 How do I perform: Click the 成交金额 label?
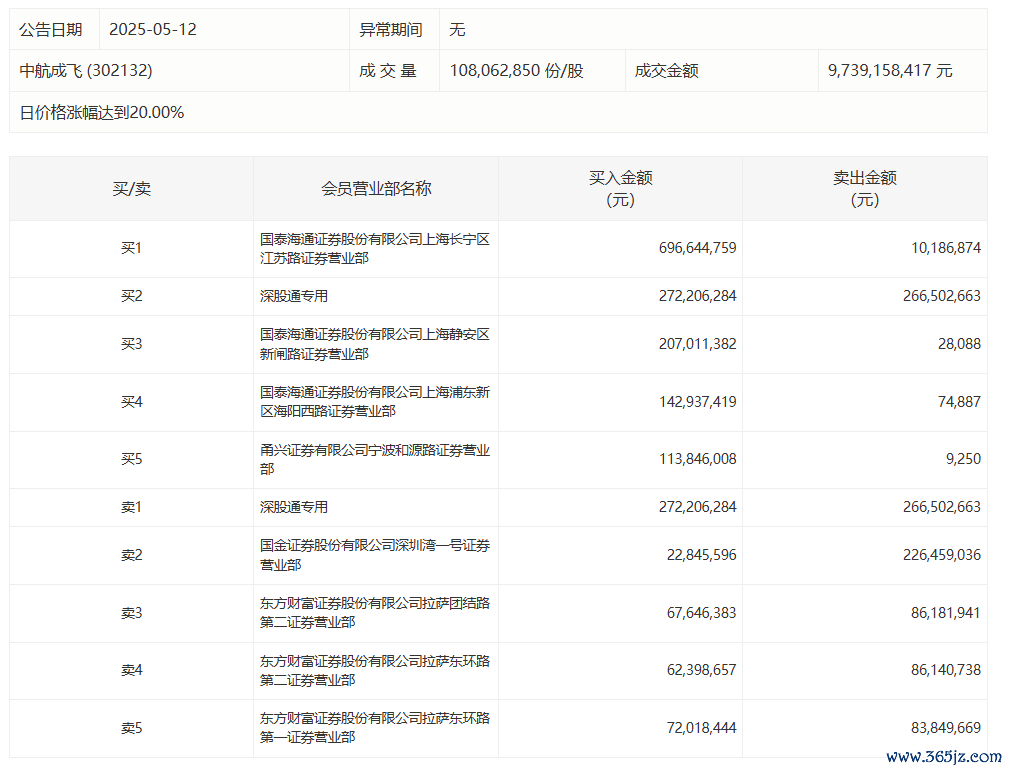point(667,71)
